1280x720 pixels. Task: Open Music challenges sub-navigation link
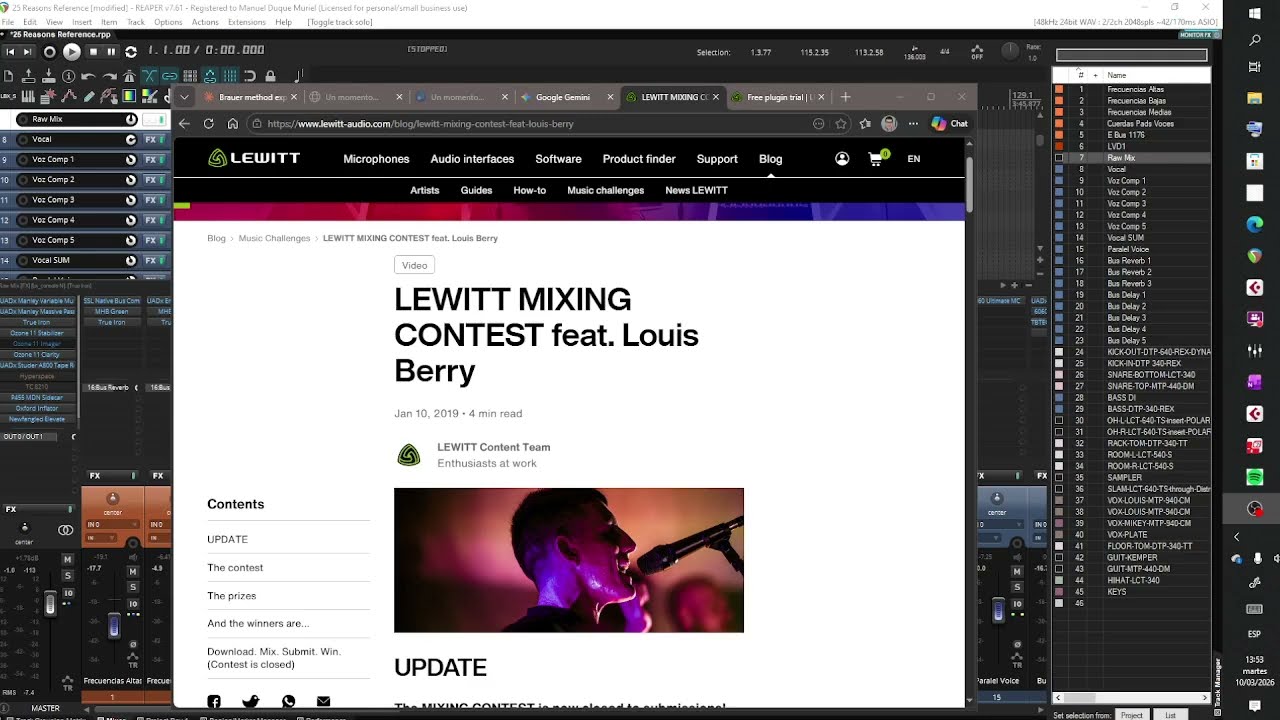tap(605, 190)
